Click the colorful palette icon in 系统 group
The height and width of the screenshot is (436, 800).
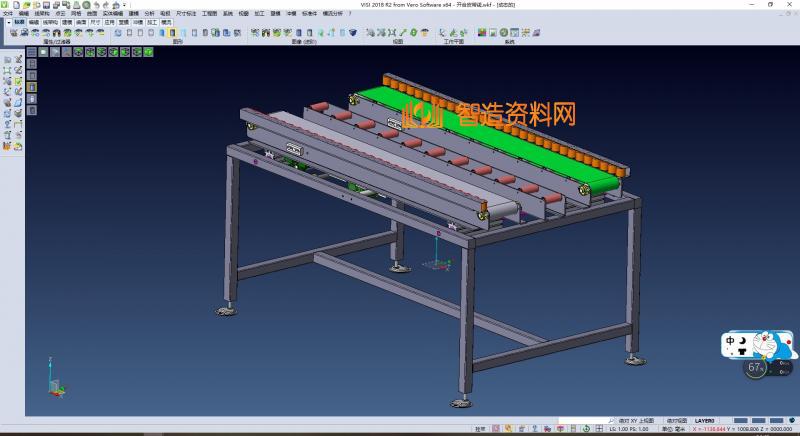tap(482, 33)
